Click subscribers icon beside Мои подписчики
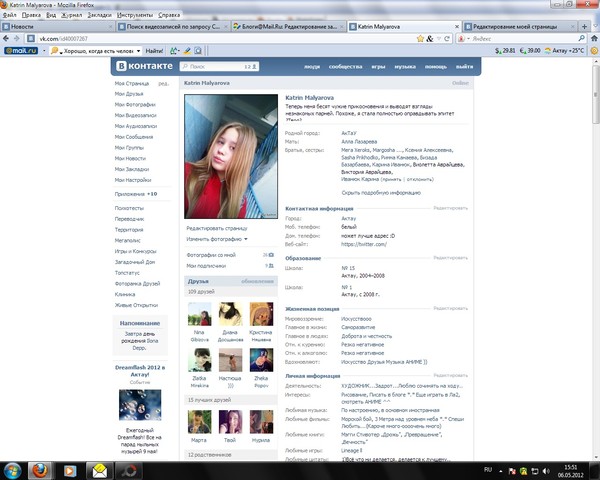 (271, 266)
